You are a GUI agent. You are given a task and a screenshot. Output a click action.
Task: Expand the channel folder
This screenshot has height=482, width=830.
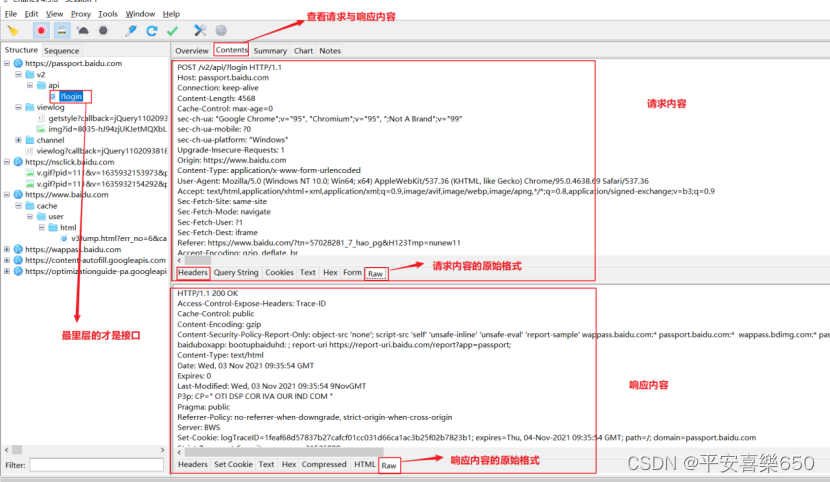pyautogui.click(x=19, y=140)
